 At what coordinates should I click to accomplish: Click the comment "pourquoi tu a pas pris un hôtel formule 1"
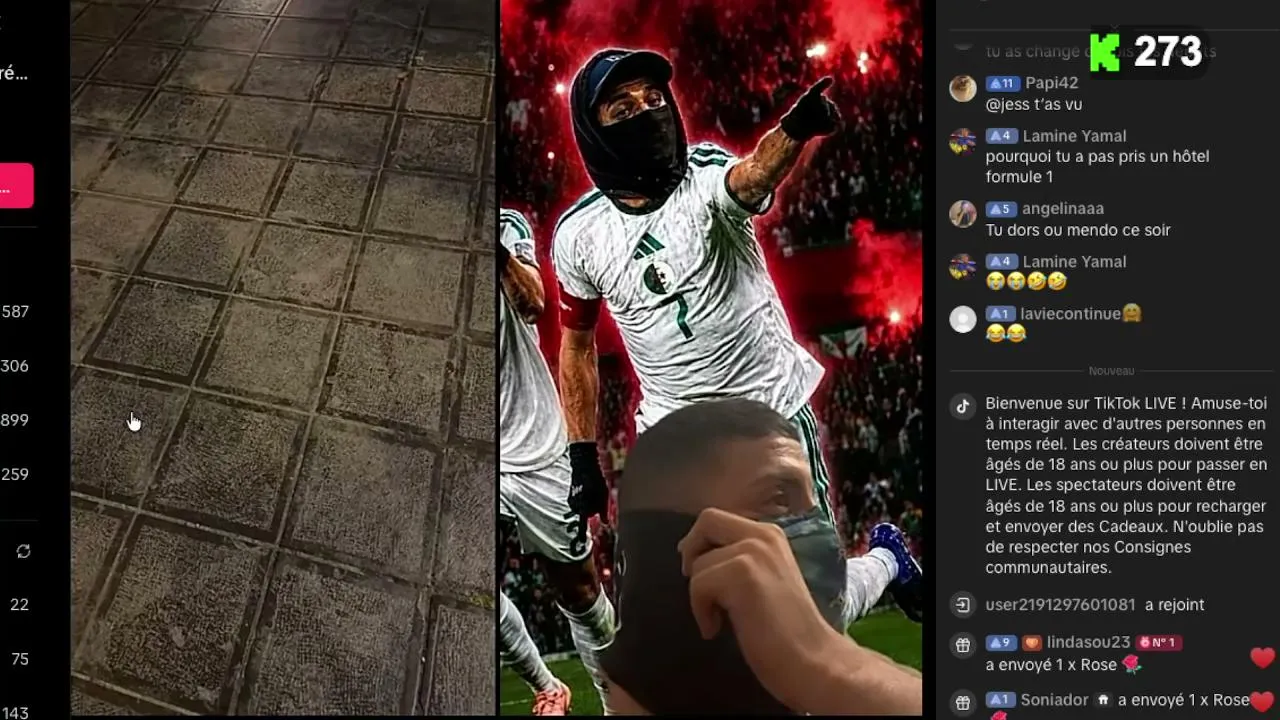point(1097,167)
